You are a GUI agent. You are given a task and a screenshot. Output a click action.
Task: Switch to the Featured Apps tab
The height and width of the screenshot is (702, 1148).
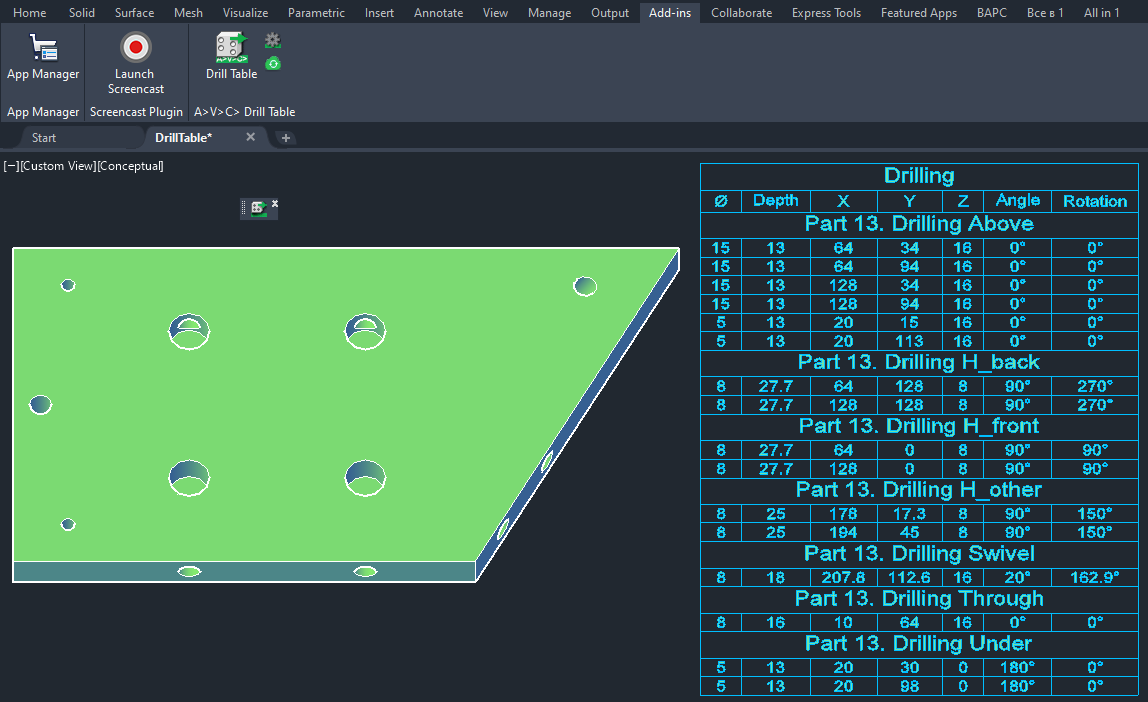click(918, 13)
